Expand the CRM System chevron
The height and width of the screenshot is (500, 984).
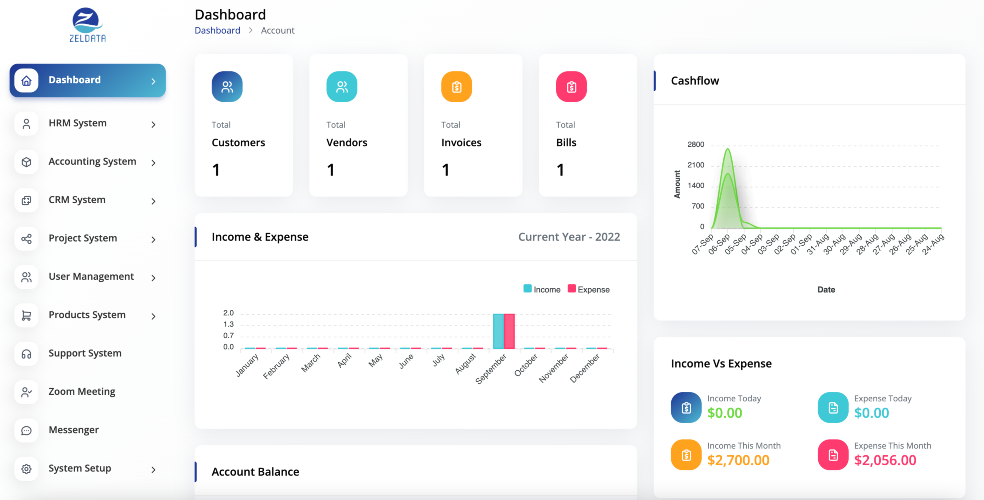[153, 201]
